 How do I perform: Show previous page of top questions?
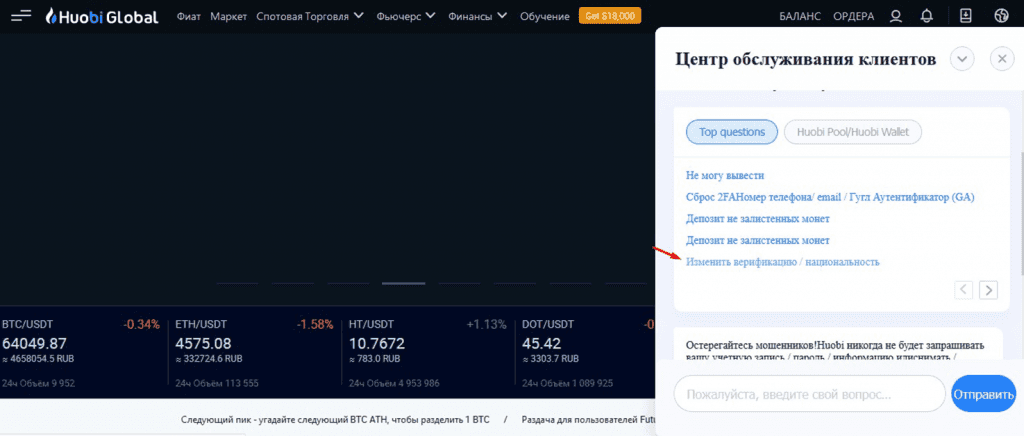(x=964, y=289)
